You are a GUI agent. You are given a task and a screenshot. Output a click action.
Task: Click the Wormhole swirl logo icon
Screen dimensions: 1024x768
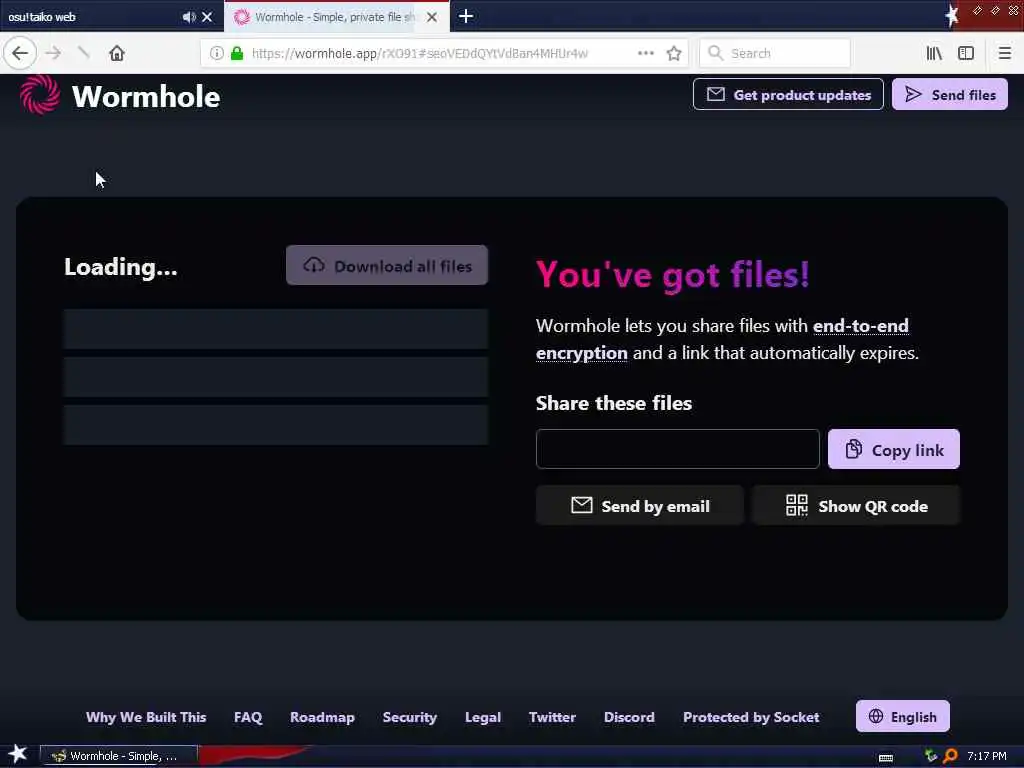coord(40,95)
